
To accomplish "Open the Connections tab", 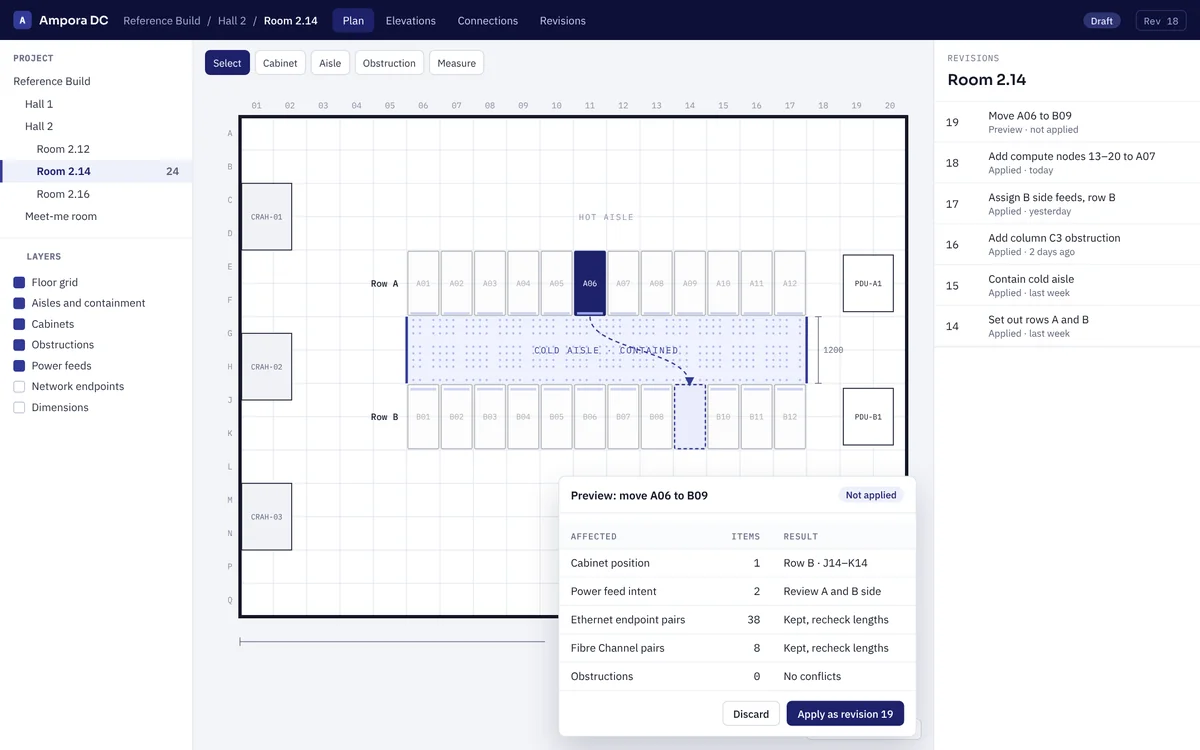I will click(488, 20).
